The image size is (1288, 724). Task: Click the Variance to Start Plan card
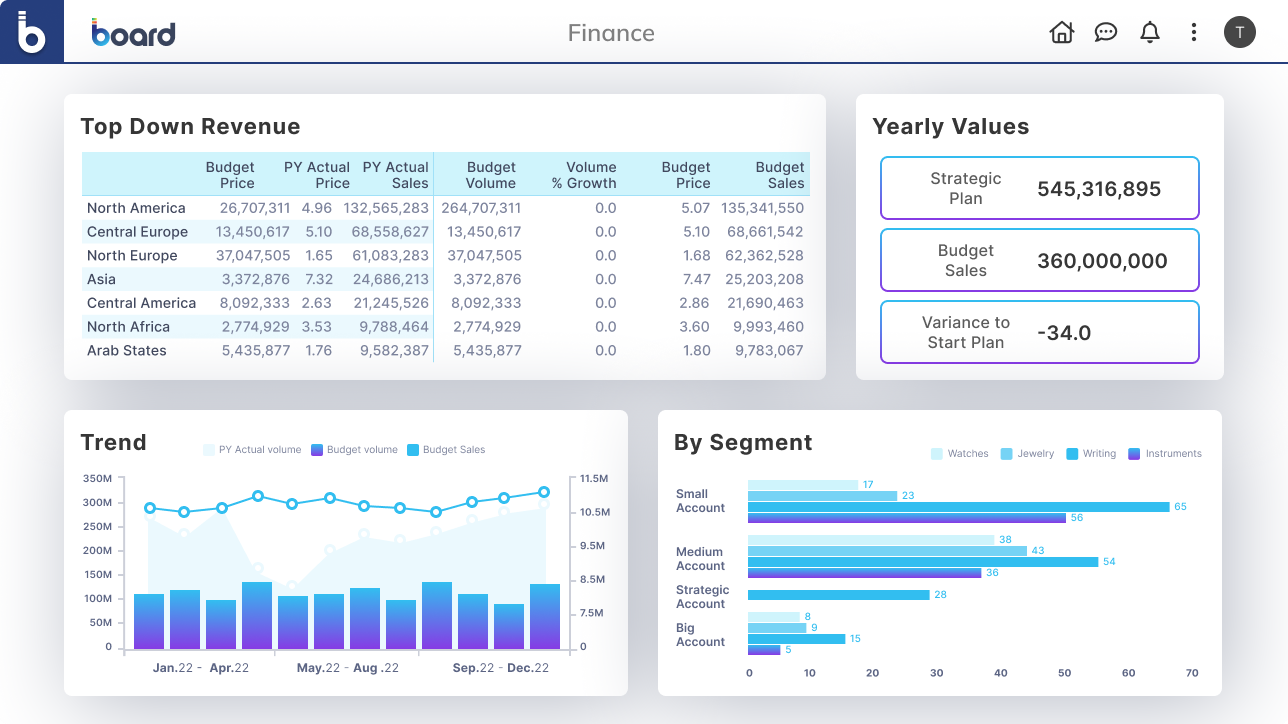[1039, 332]
